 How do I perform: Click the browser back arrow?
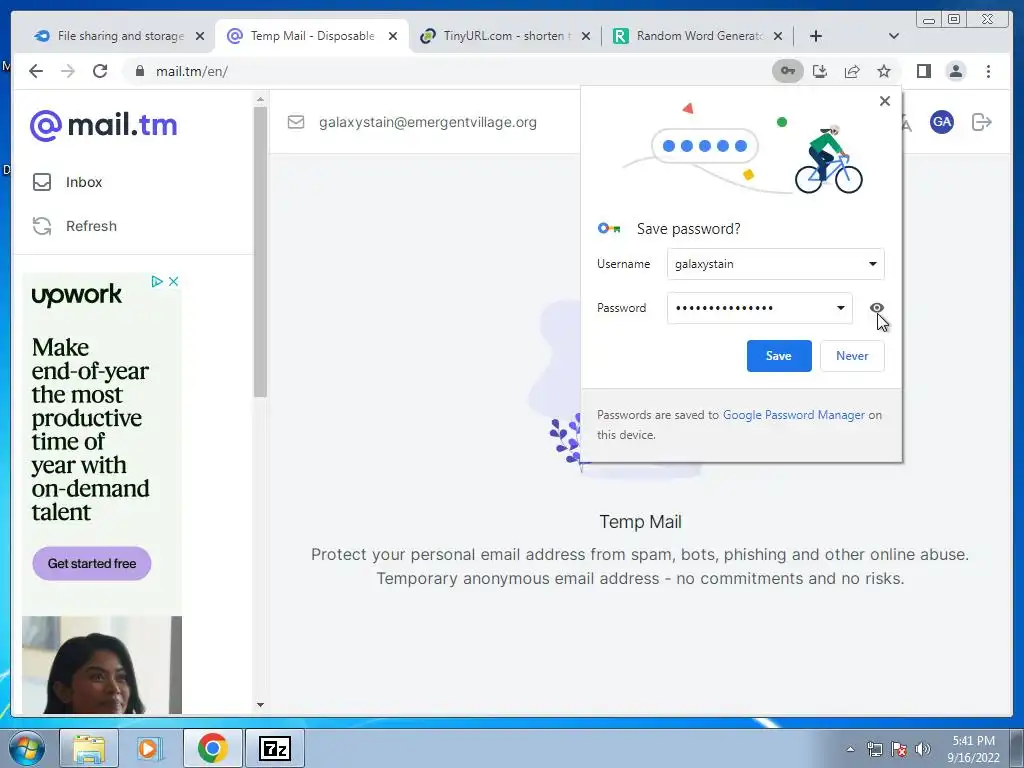pyautogui.click(x=36, y=71)
